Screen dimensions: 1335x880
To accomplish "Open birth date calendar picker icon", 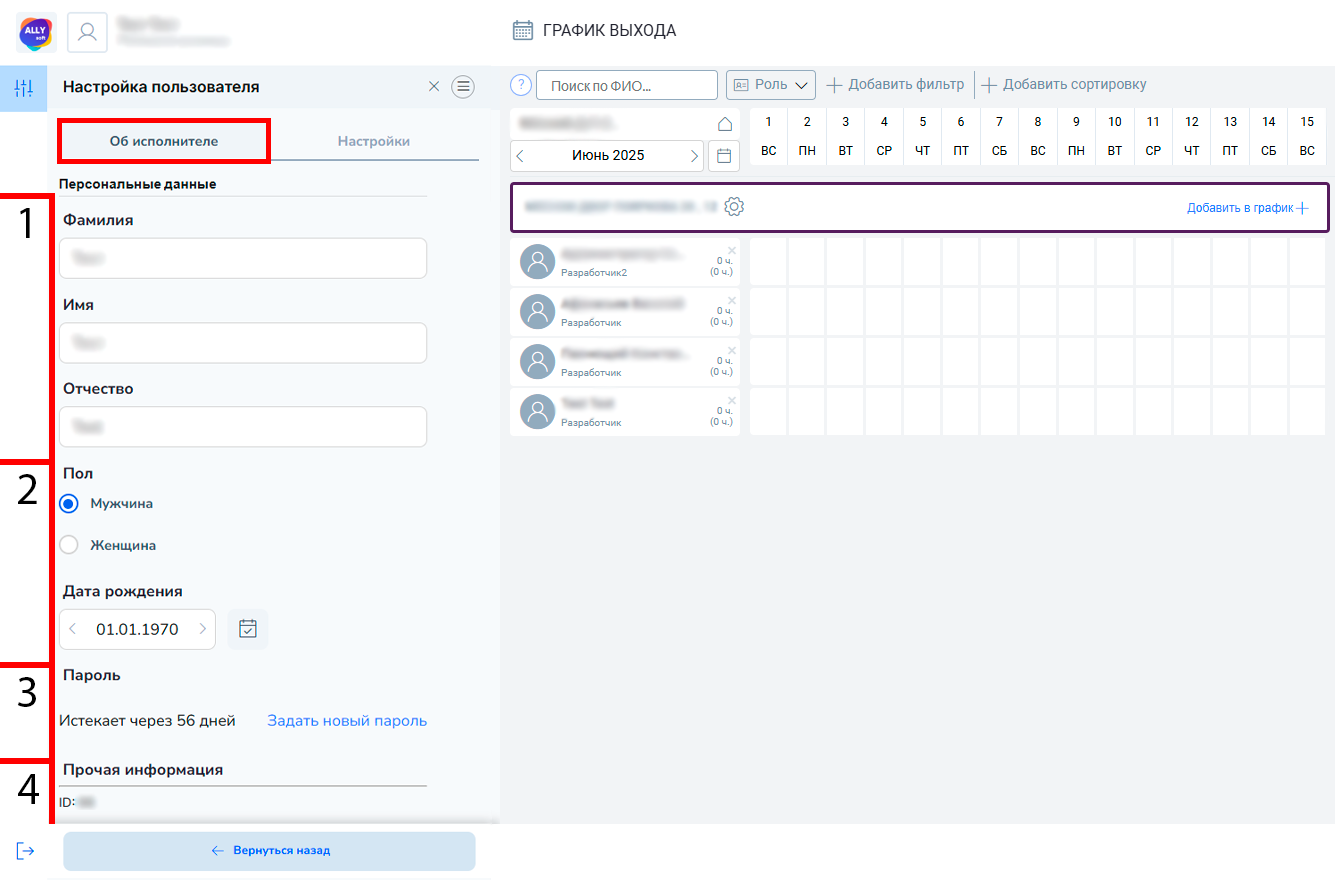I will pos(248,629).
